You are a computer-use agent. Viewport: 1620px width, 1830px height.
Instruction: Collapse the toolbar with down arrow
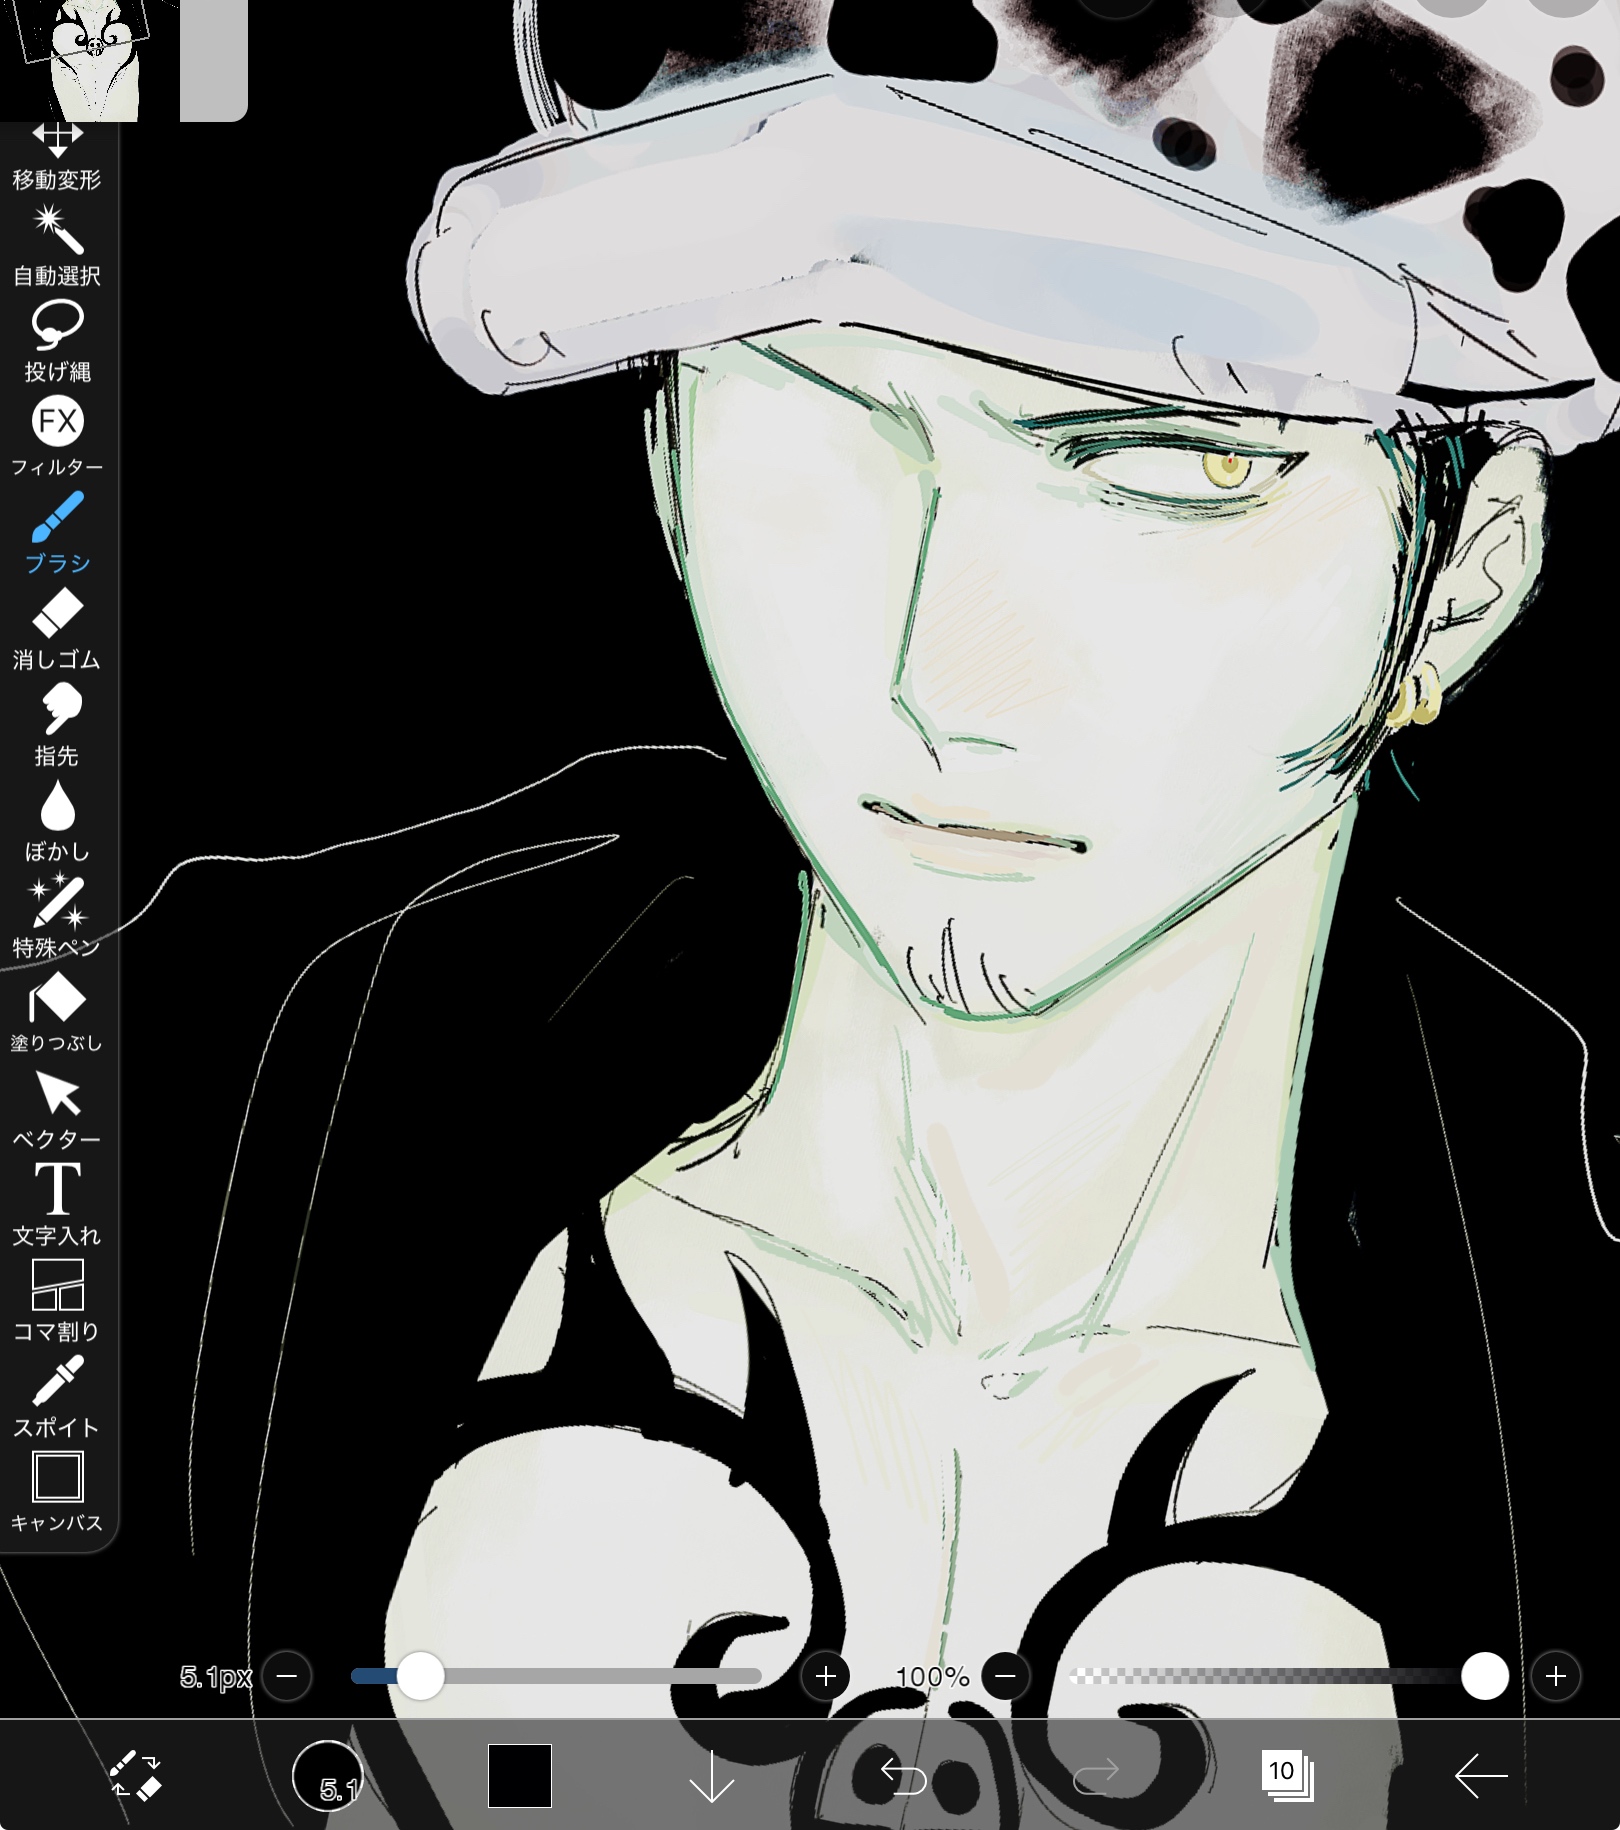coord(712,1775)
